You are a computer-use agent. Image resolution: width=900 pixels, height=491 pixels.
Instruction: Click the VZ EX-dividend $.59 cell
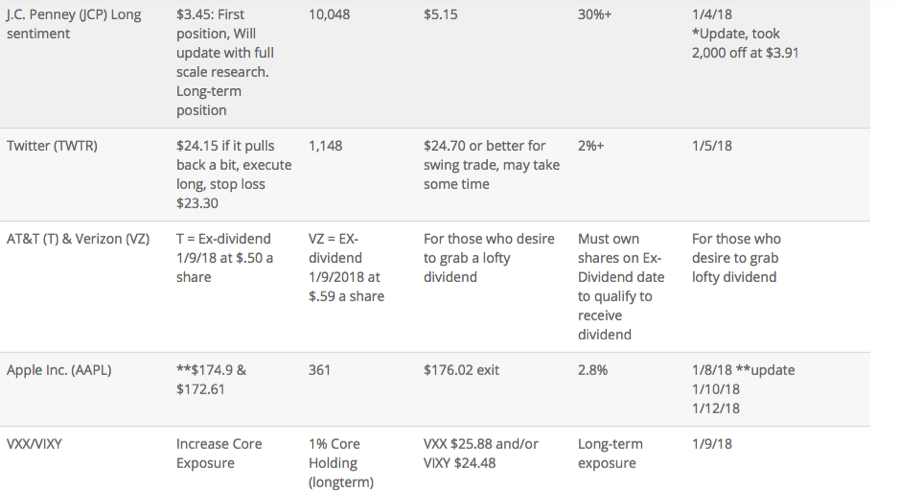tap(346, 267)
